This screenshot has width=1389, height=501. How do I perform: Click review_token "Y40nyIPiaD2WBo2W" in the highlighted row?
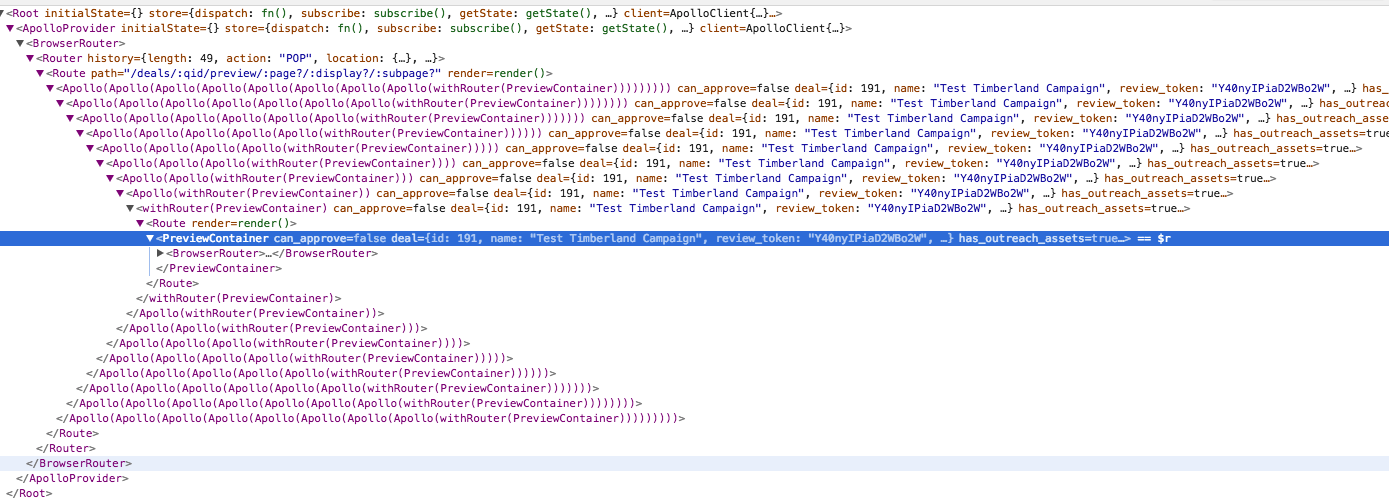822,238
